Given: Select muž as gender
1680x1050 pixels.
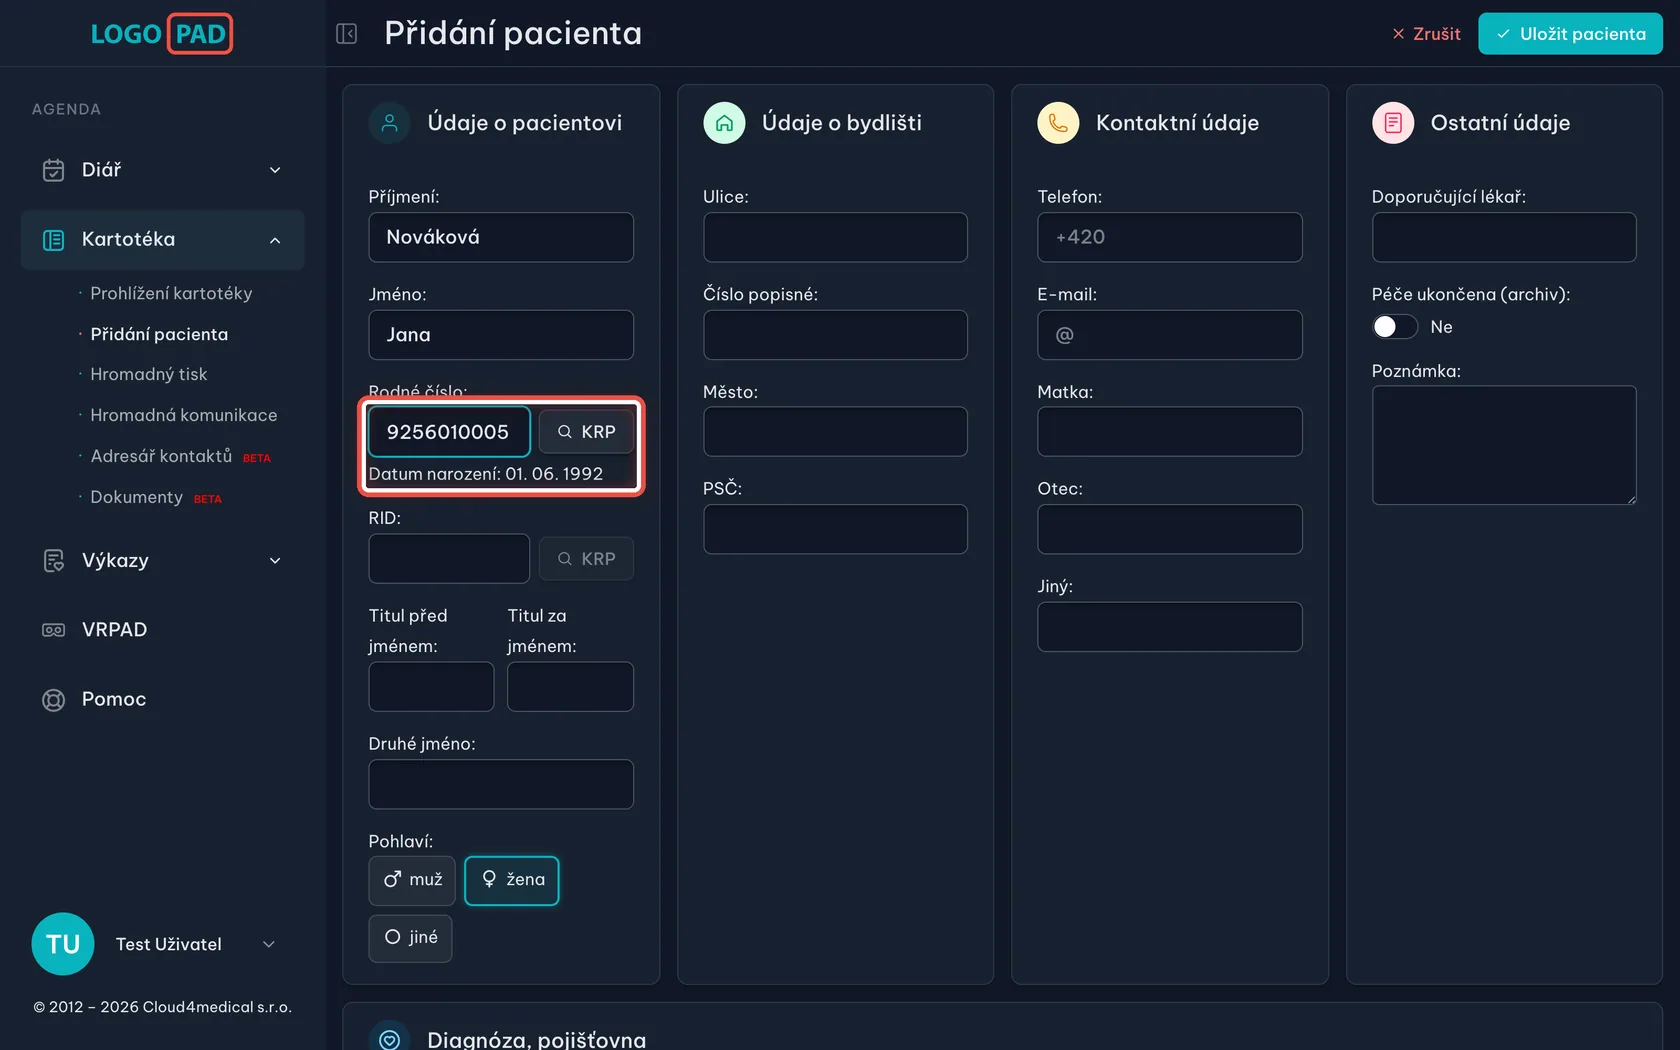Looking at the screenshot, I should coord(412,880).
